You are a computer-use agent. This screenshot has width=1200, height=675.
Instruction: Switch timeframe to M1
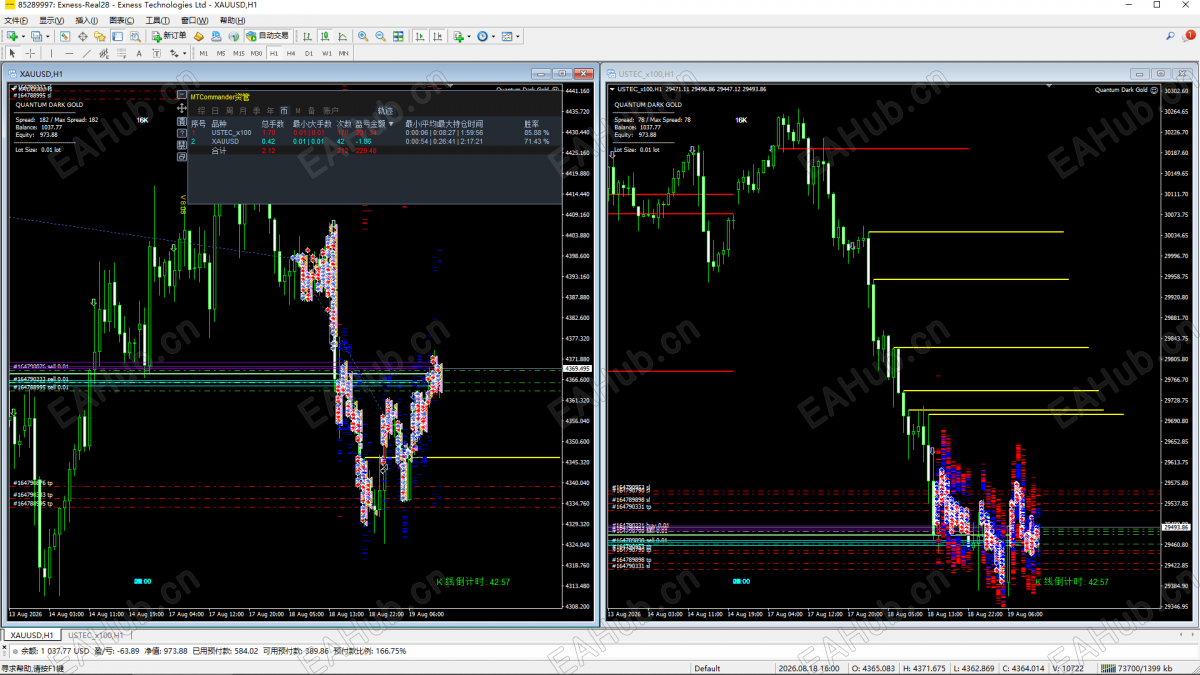[203, 53]
